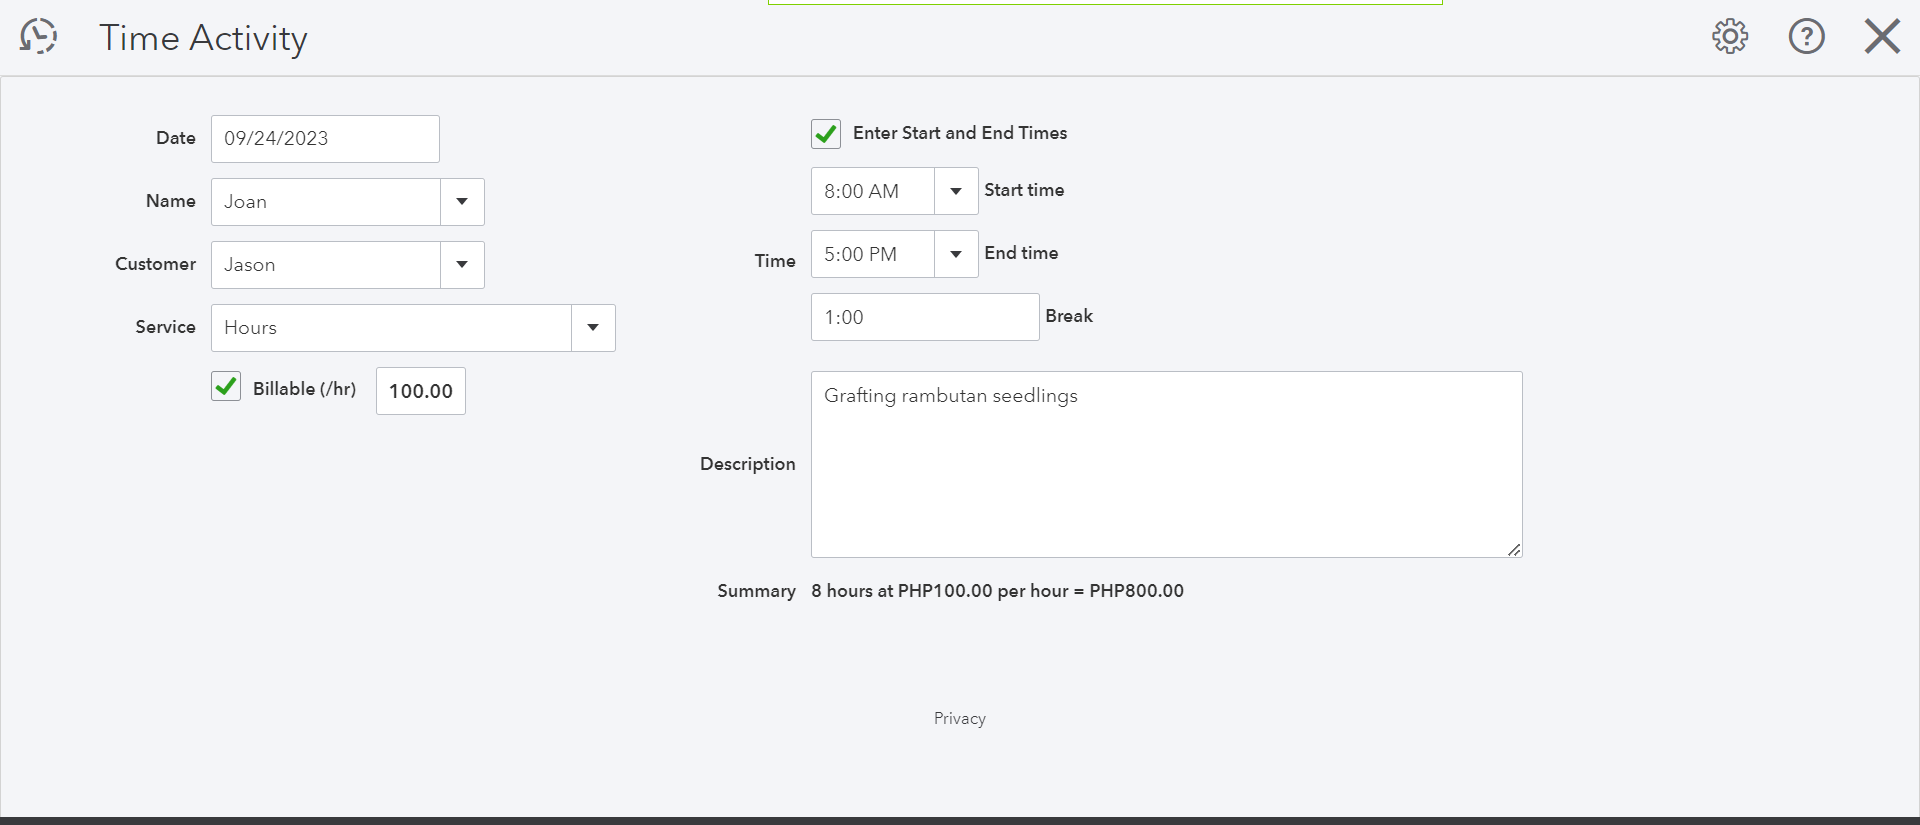1920x825 pixels.
Task: Uncheck Enter Start and End Times
Action: pos(826,134)
